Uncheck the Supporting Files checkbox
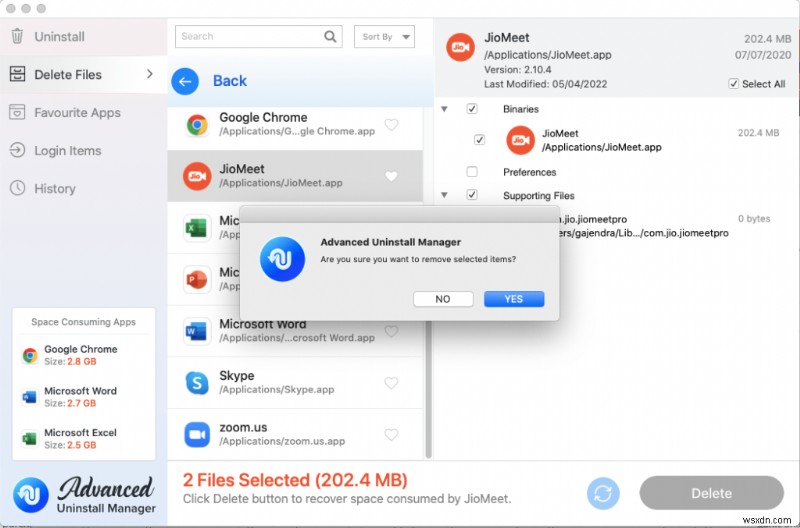 tap(472, 194)
